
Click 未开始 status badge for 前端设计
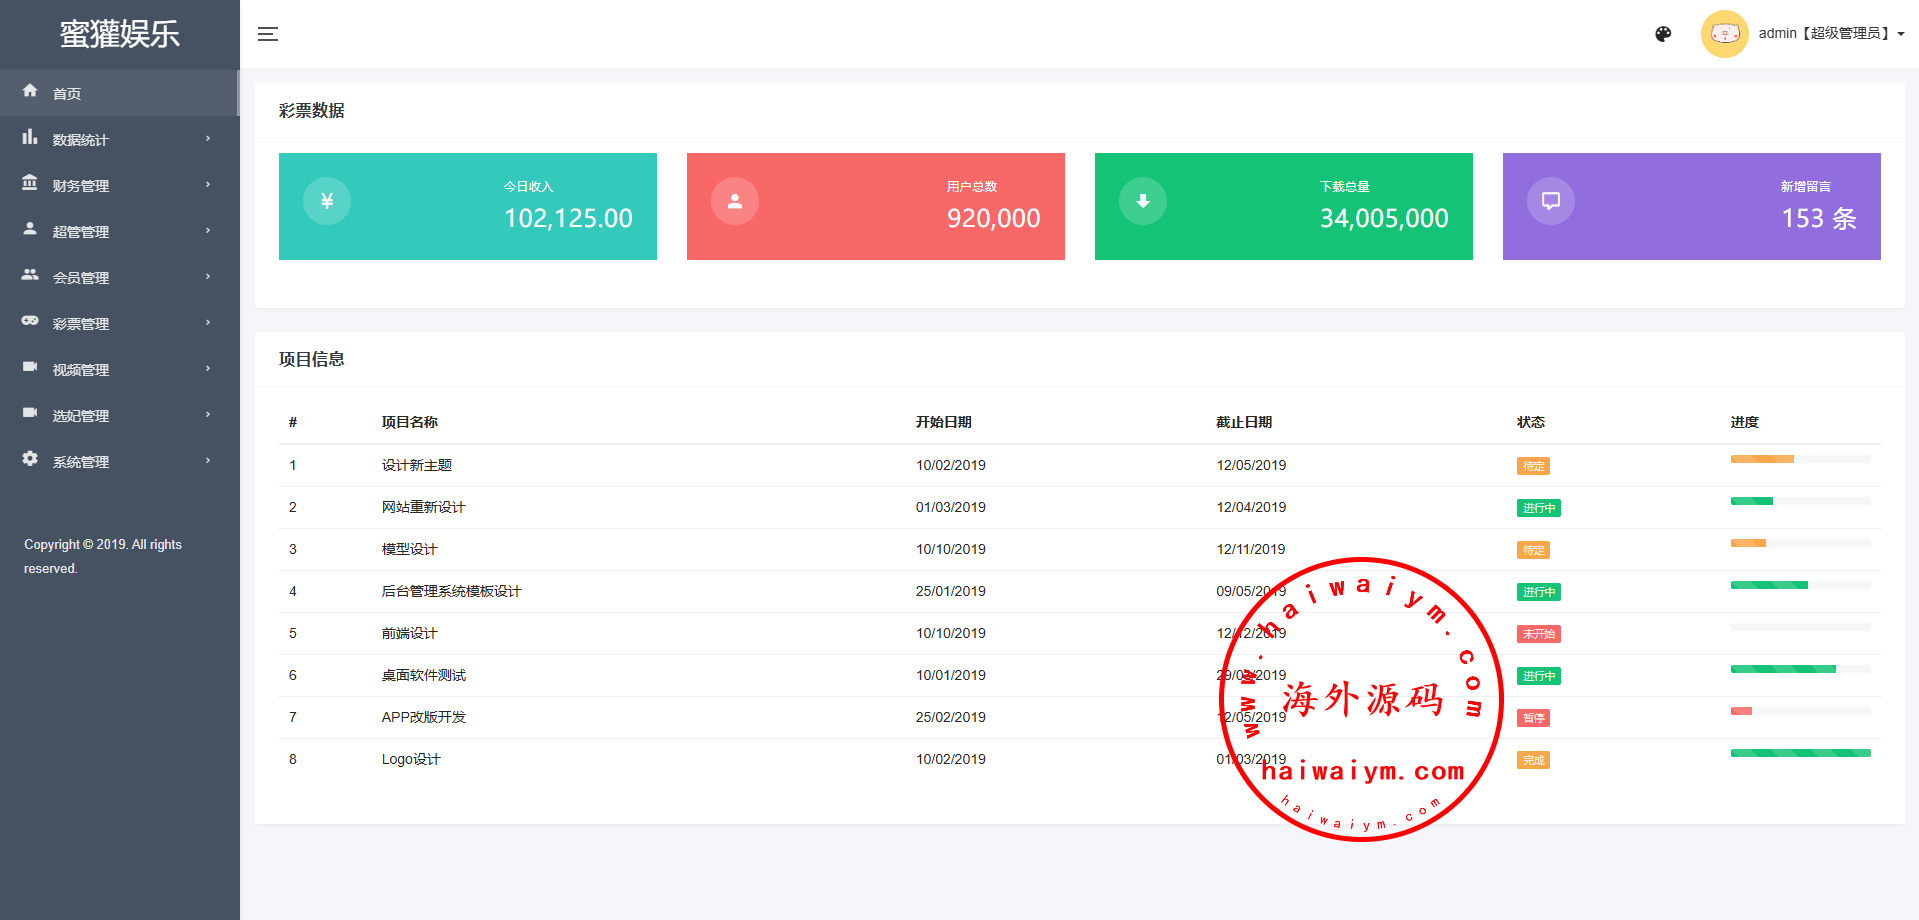(1538, 634)
